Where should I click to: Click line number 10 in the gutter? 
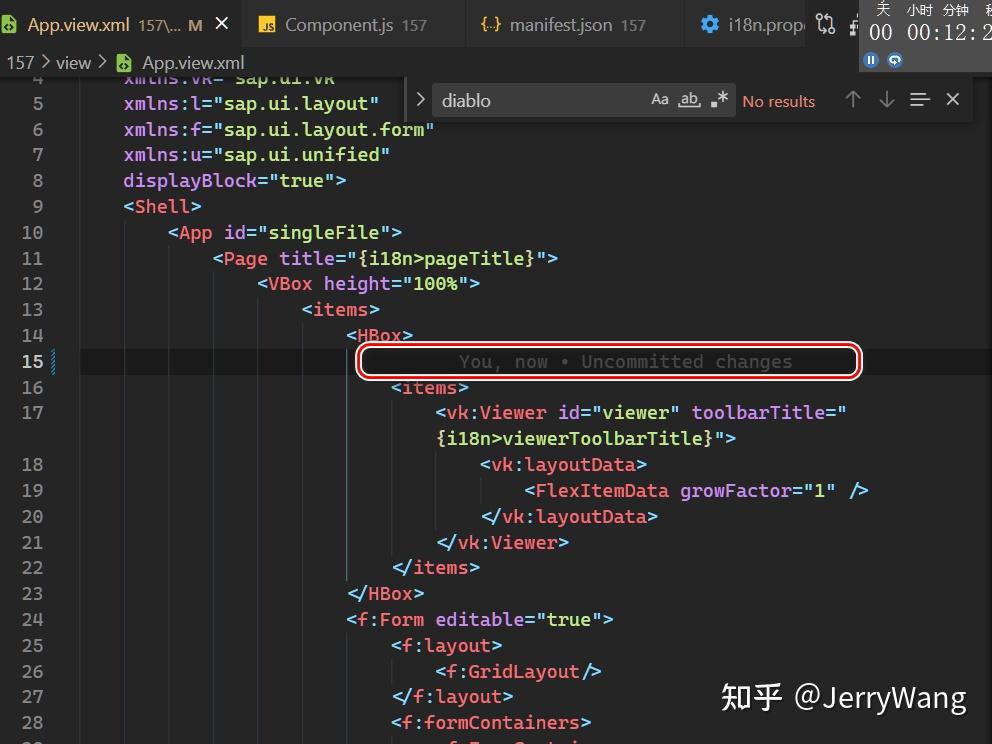[32, 232]
